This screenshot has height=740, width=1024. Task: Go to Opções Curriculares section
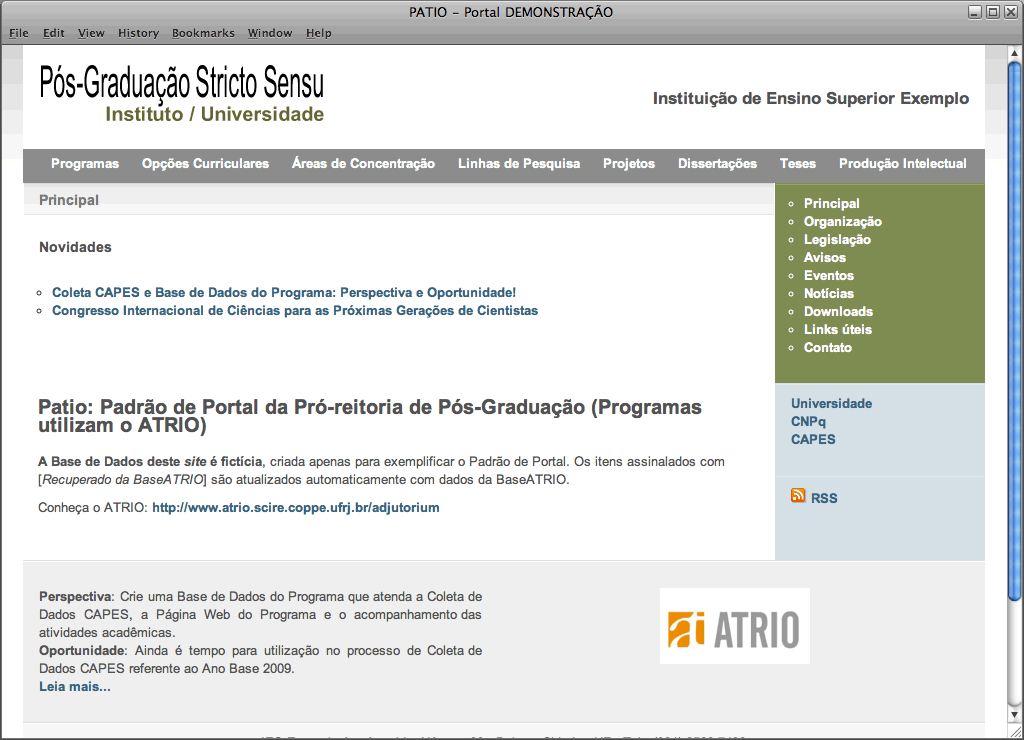[x=205, y=164]
